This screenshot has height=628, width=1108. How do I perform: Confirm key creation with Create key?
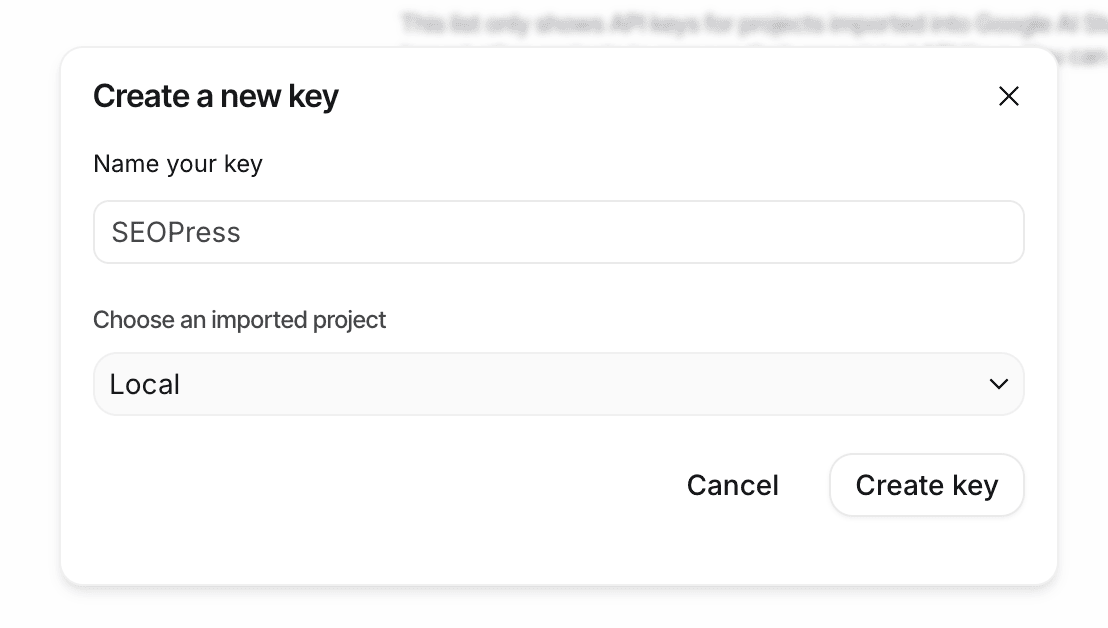(x=926, y=485)
